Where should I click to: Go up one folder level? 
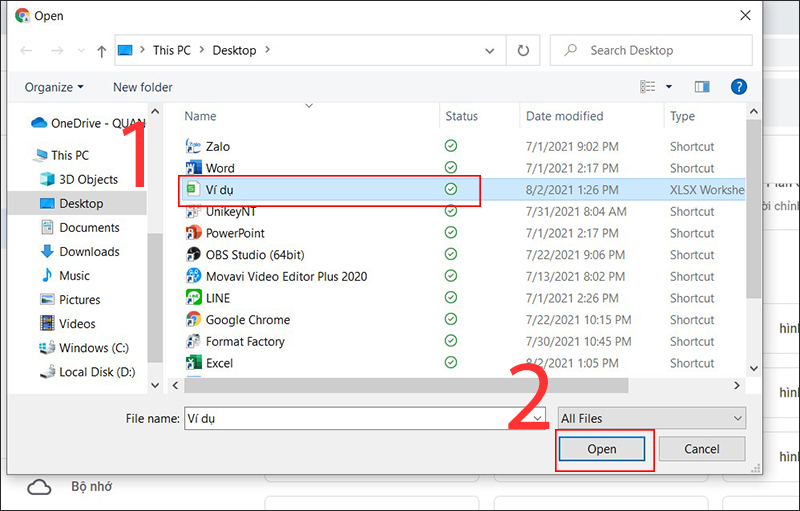click(102, 51)
